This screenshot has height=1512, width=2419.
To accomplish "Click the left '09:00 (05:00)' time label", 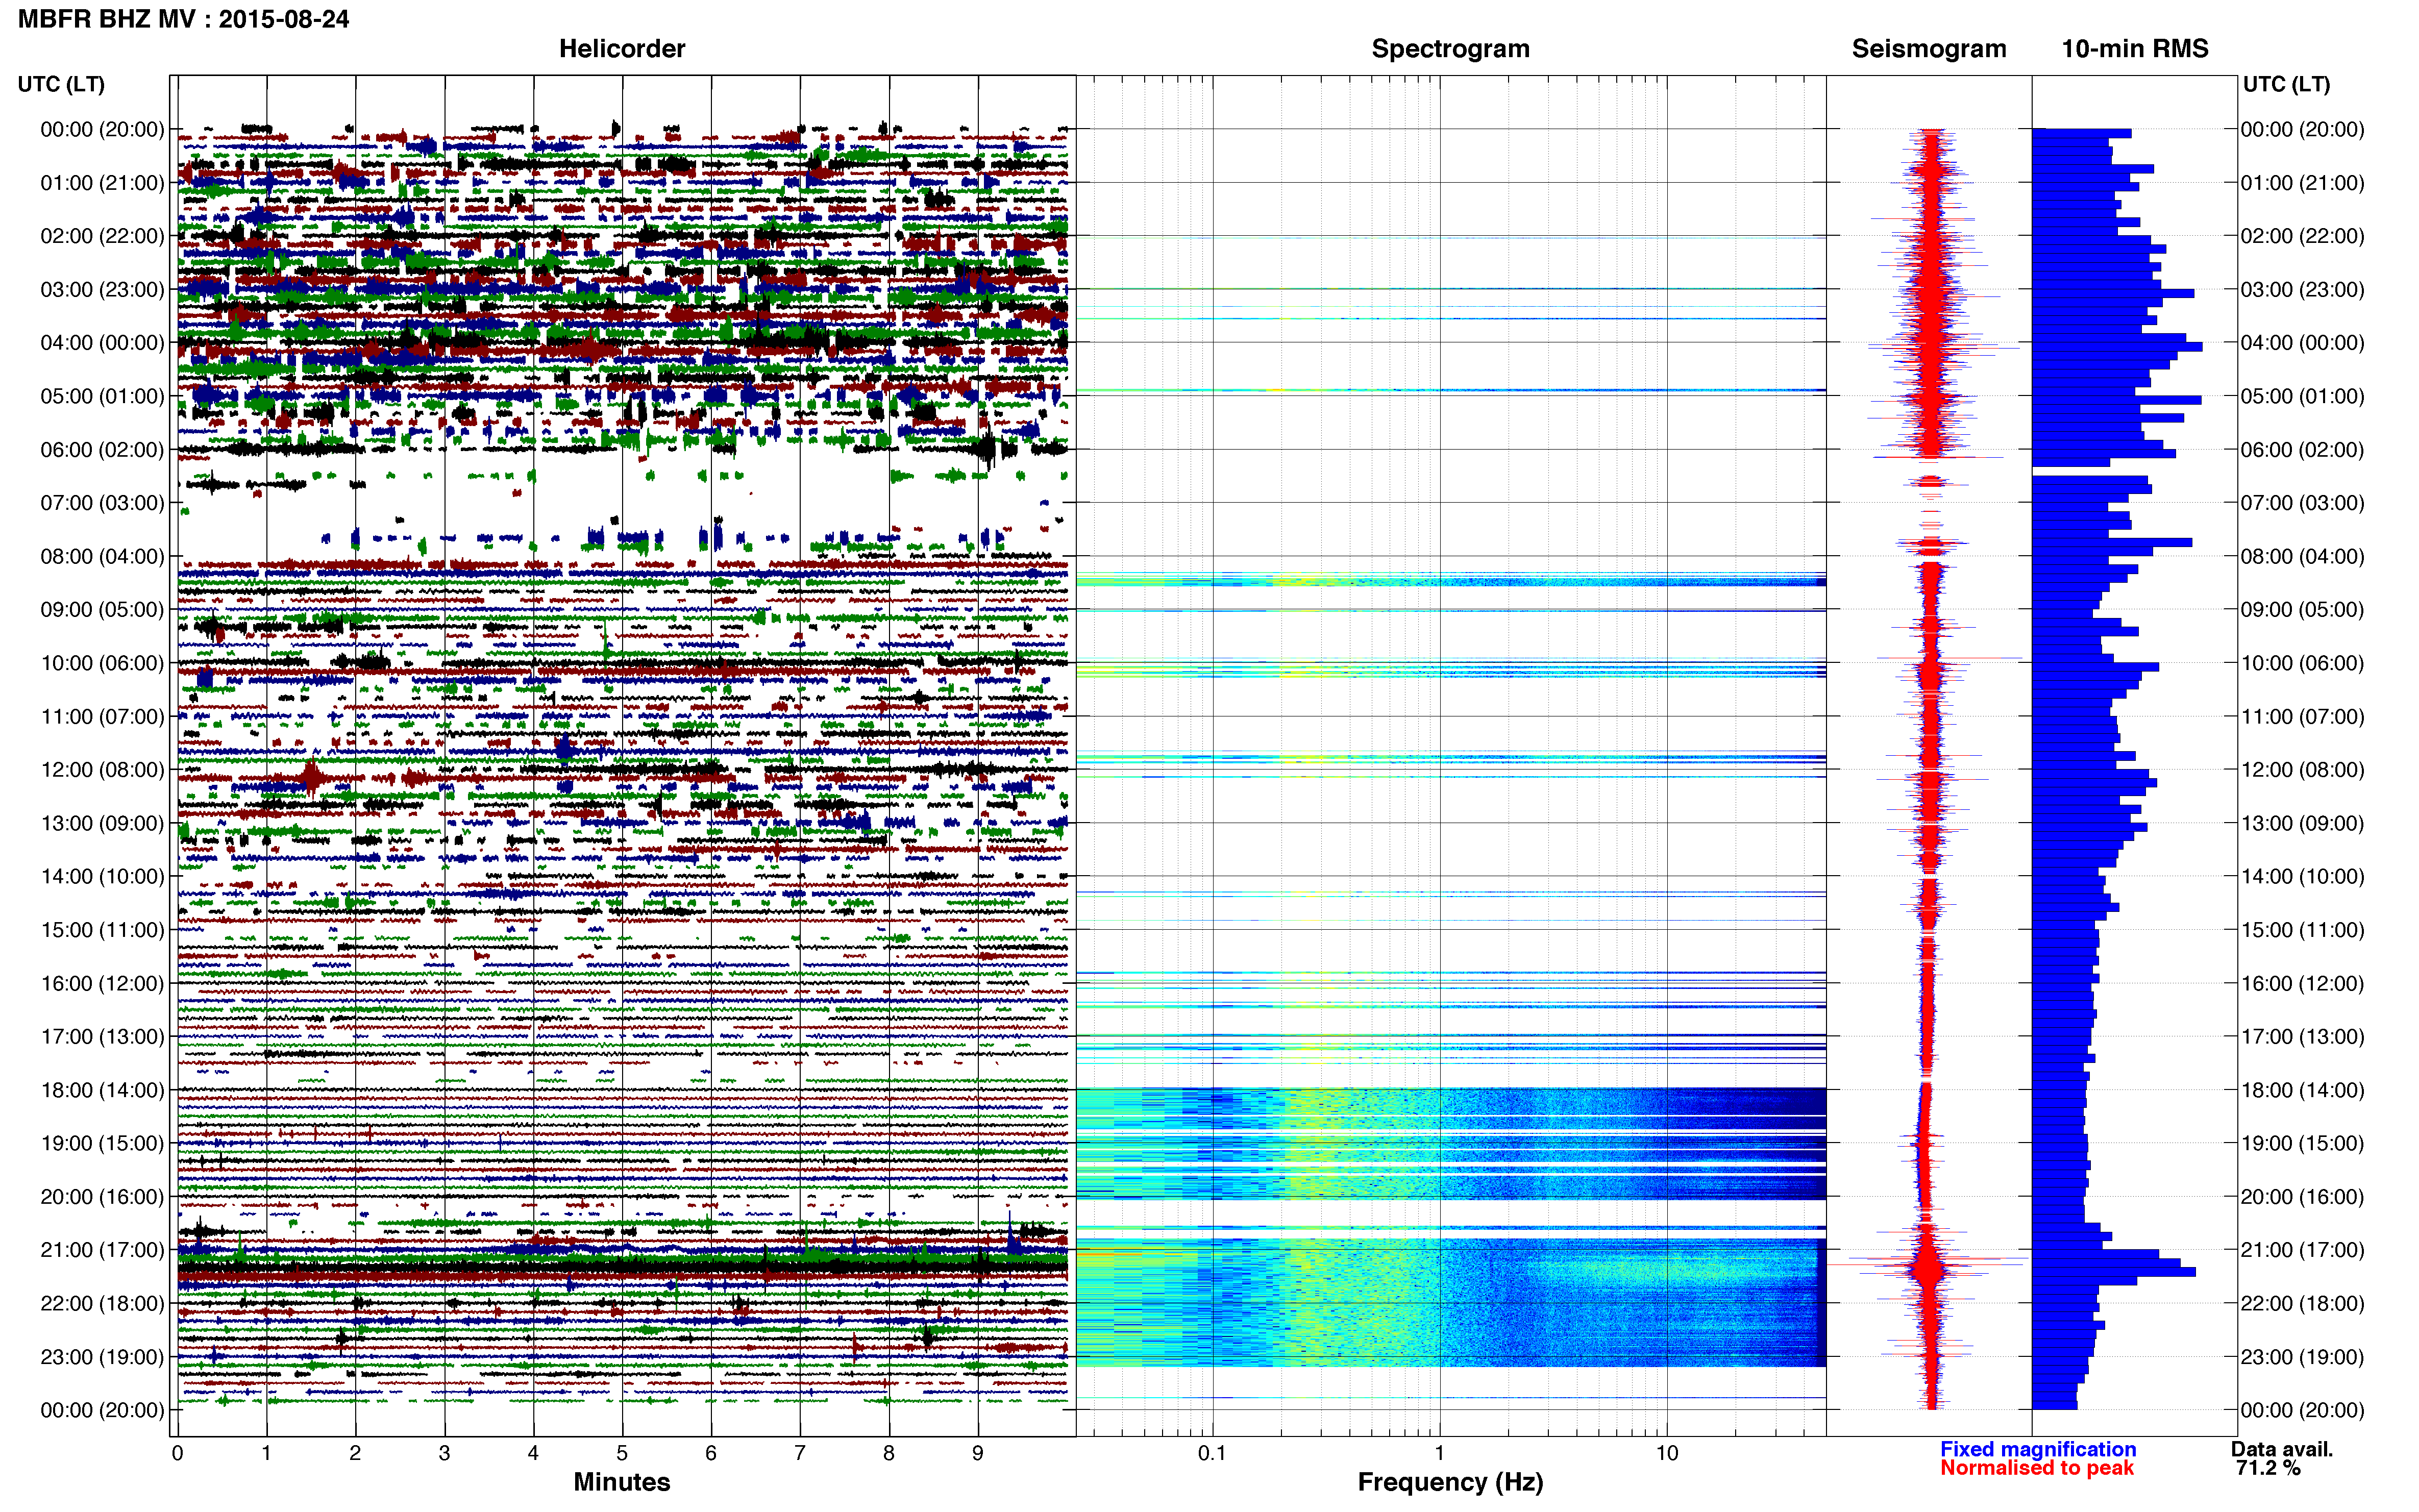I will [x=102, y=610].
